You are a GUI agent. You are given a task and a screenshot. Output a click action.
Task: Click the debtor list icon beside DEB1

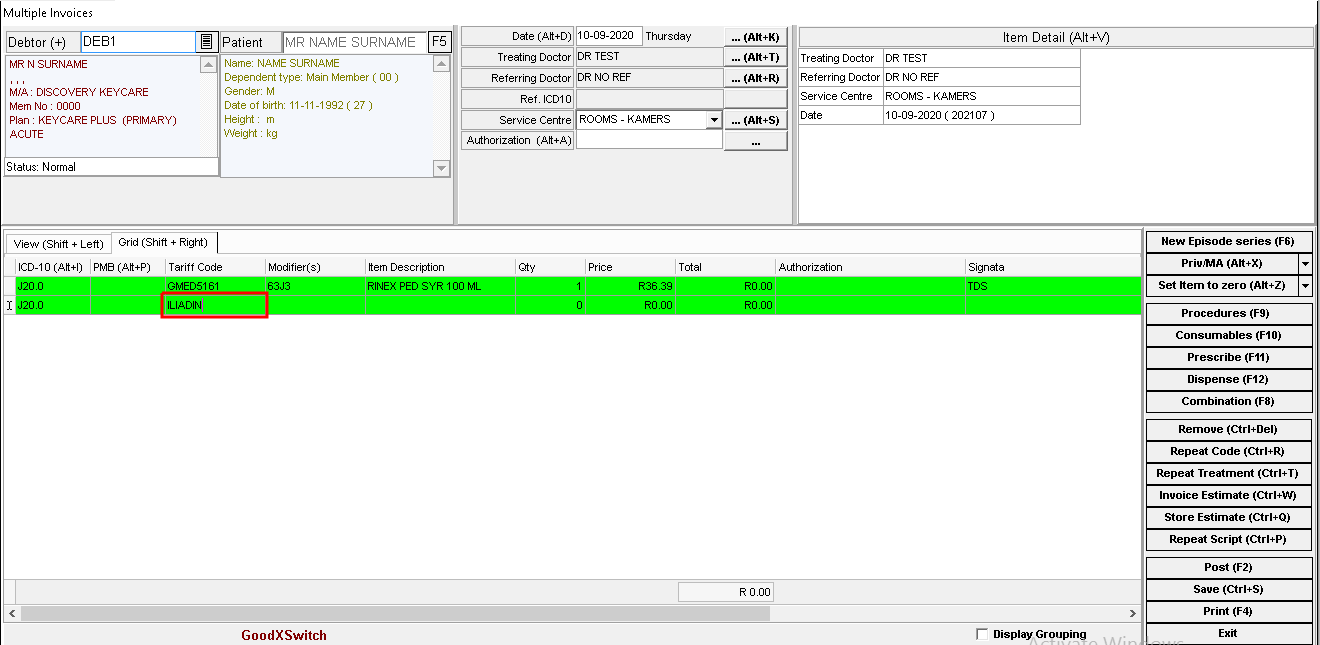206,42
